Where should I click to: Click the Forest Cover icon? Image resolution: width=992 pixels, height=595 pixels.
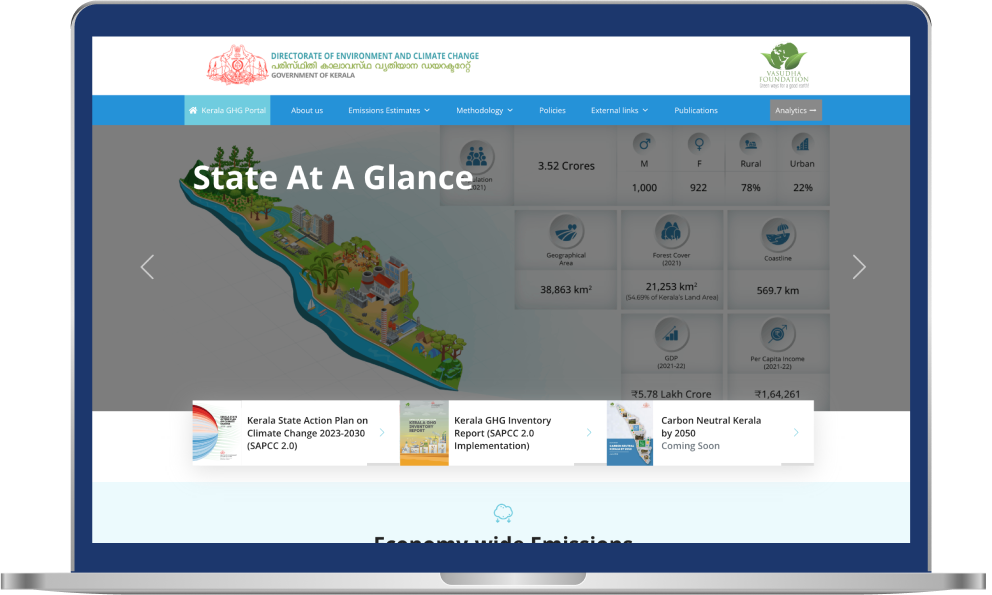pos(672,233)
